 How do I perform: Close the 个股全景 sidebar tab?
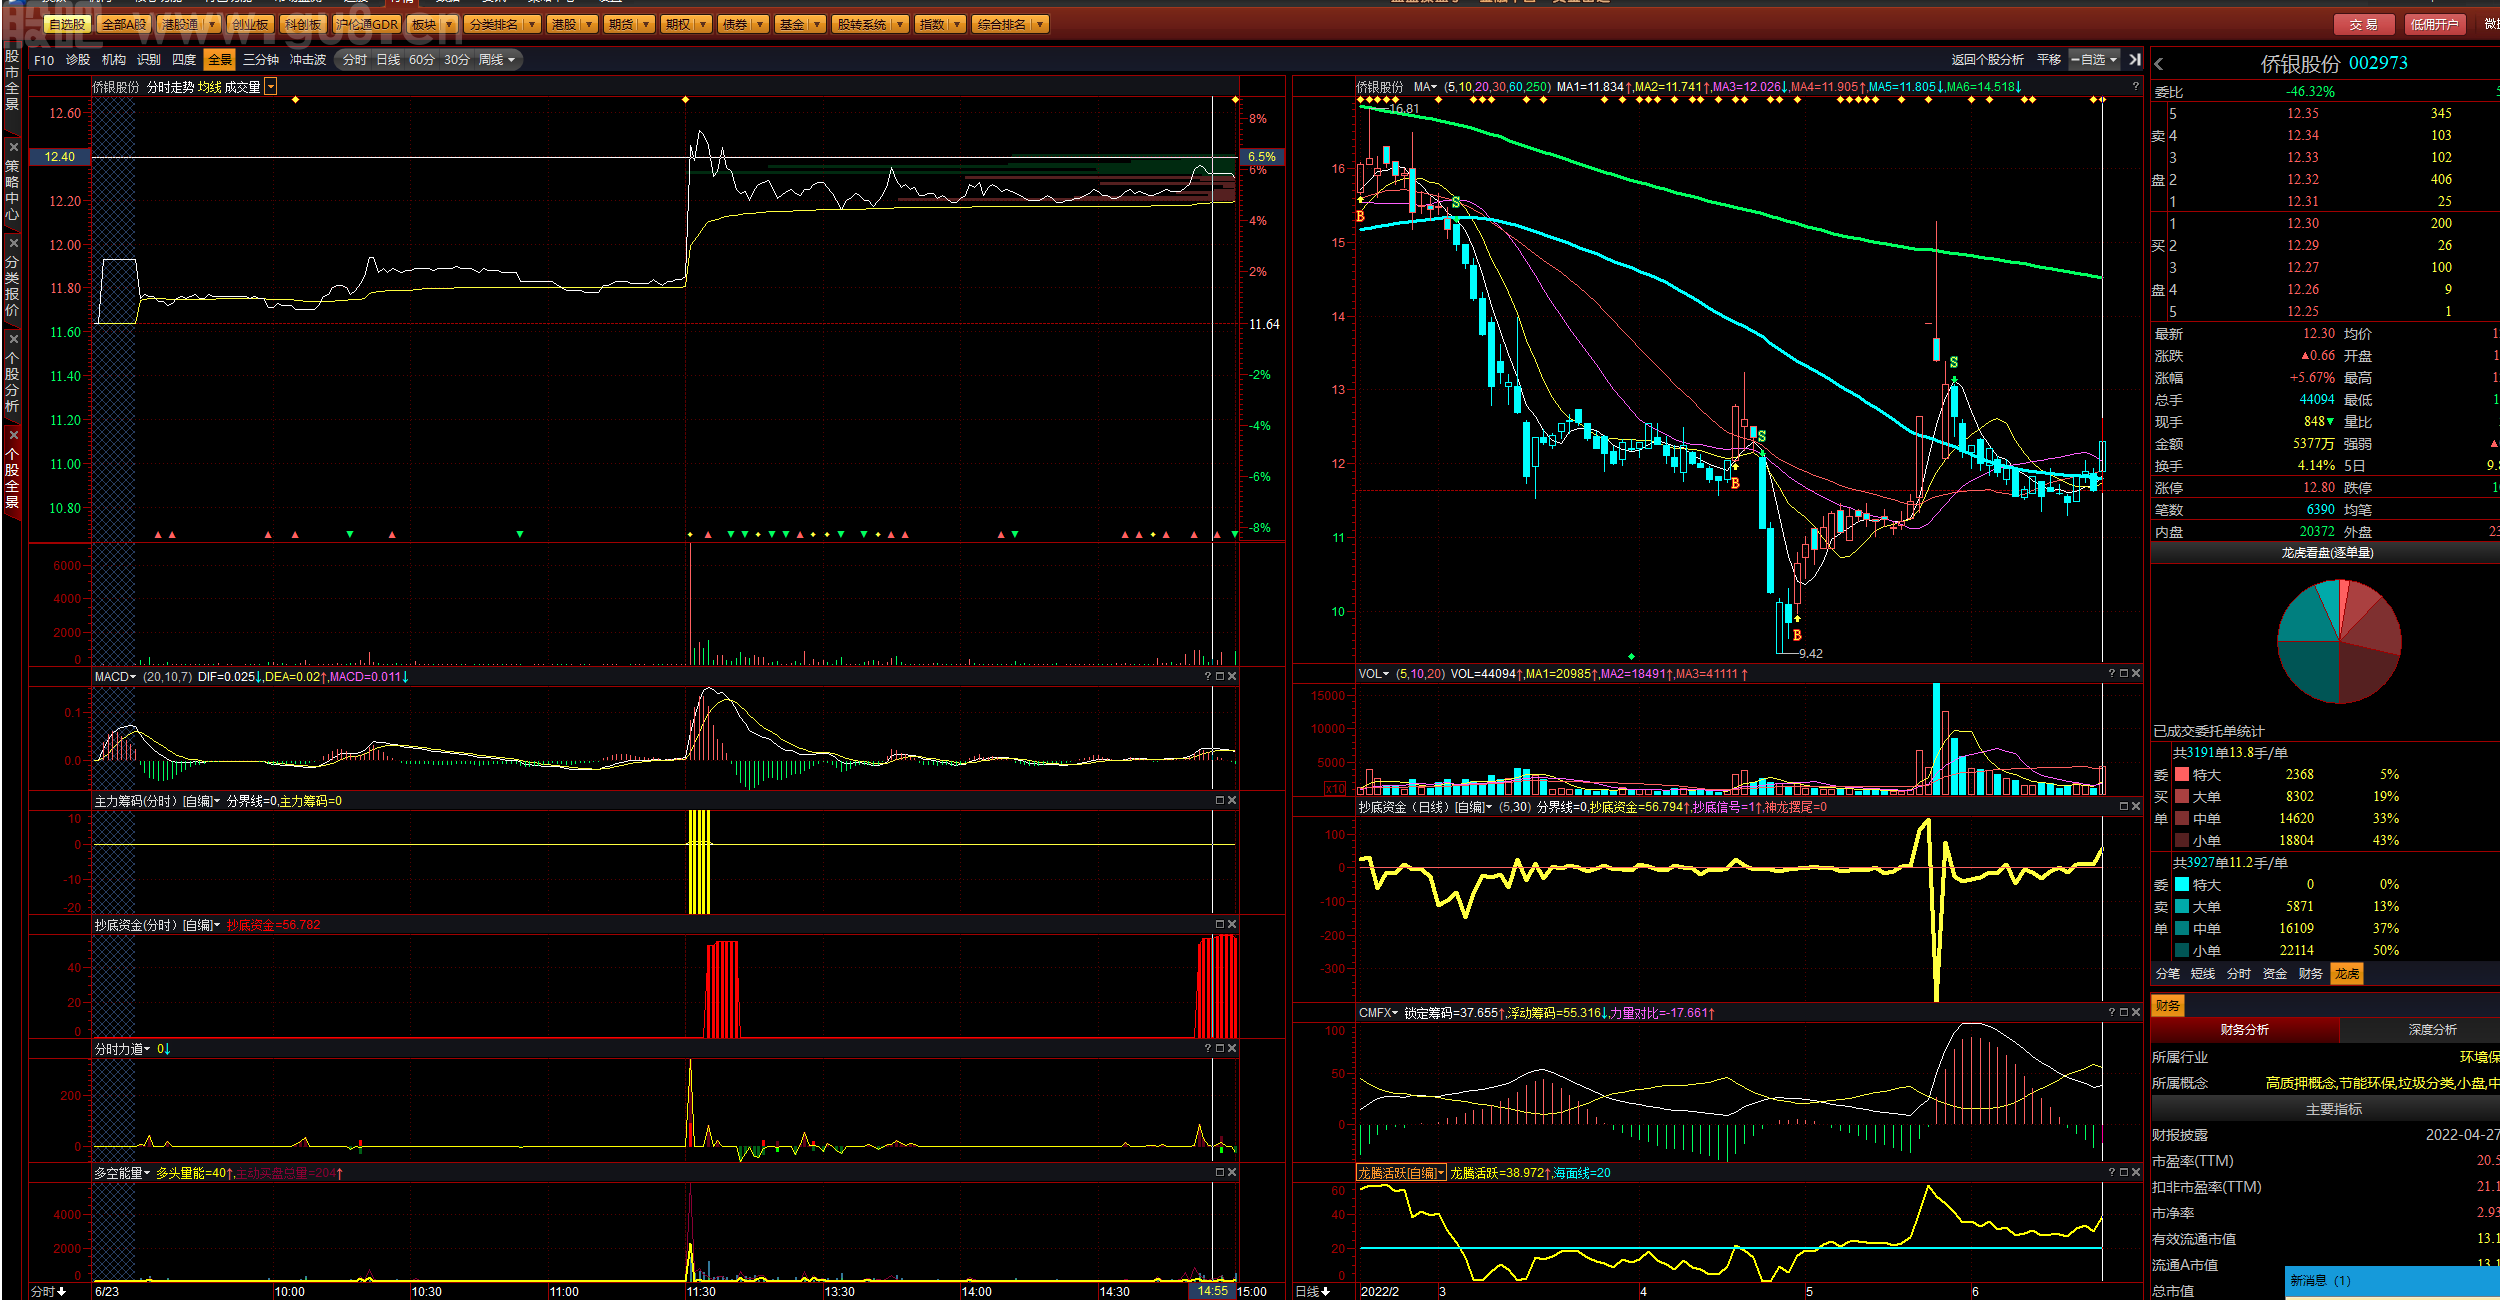(13, 435)
